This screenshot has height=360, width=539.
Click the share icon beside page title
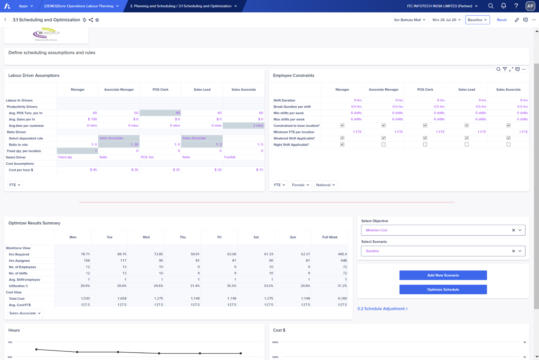click(91, 20)
